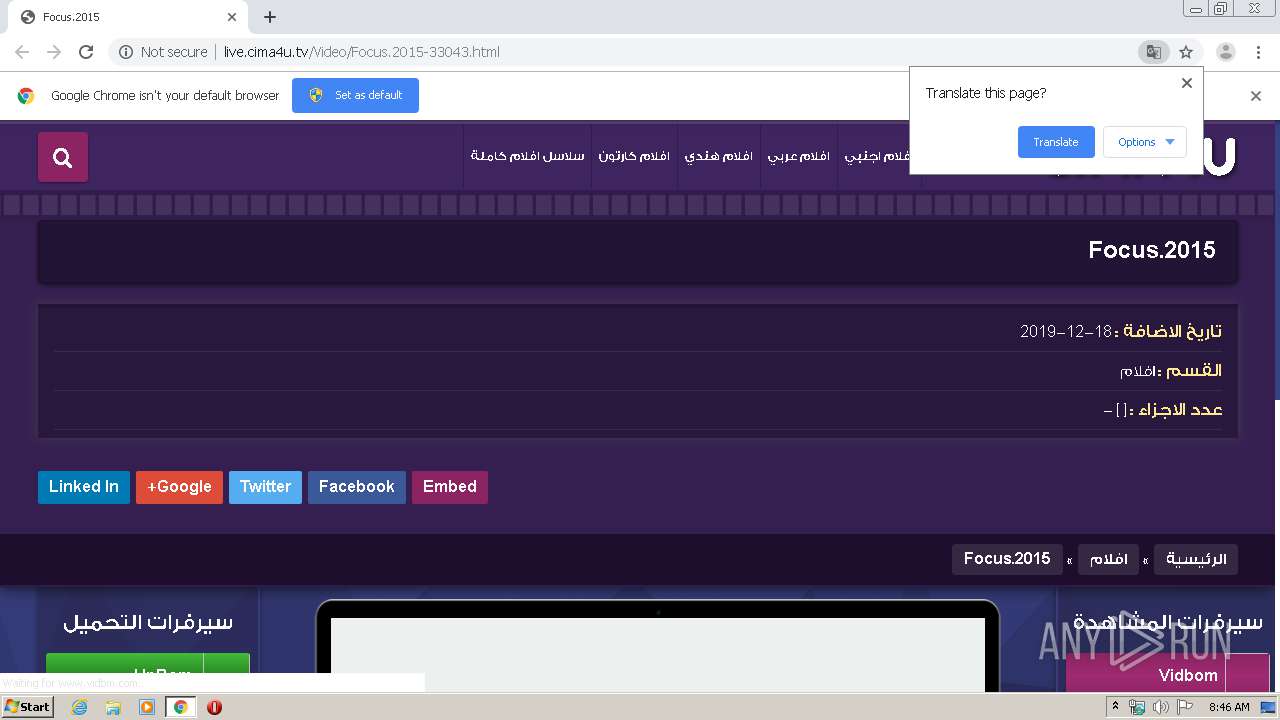Click the سيرفرات التحميل heading
The image size is (1280, 720).
coord(148,622)
